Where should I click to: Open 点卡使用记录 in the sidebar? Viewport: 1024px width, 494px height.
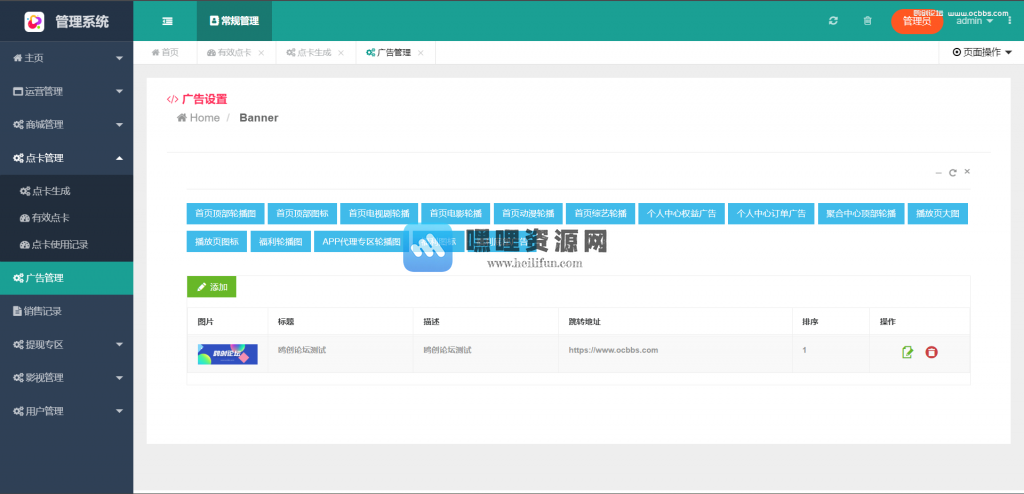coord(67,245)
